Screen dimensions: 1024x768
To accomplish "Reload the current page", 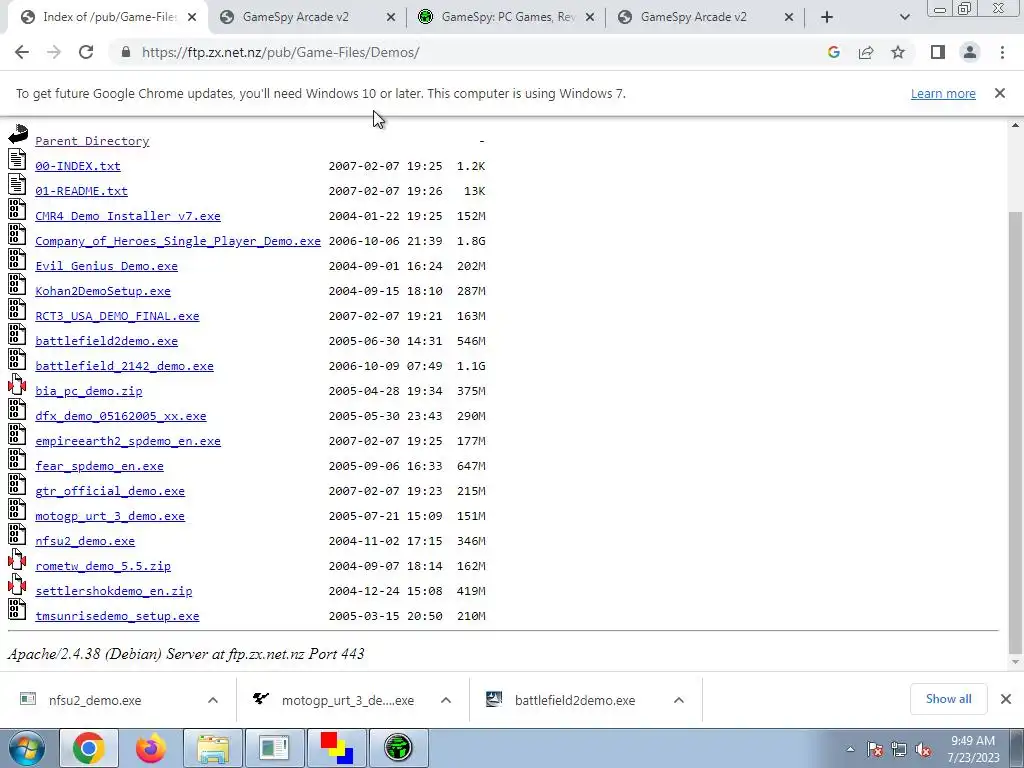I will [x=86, y=52].
